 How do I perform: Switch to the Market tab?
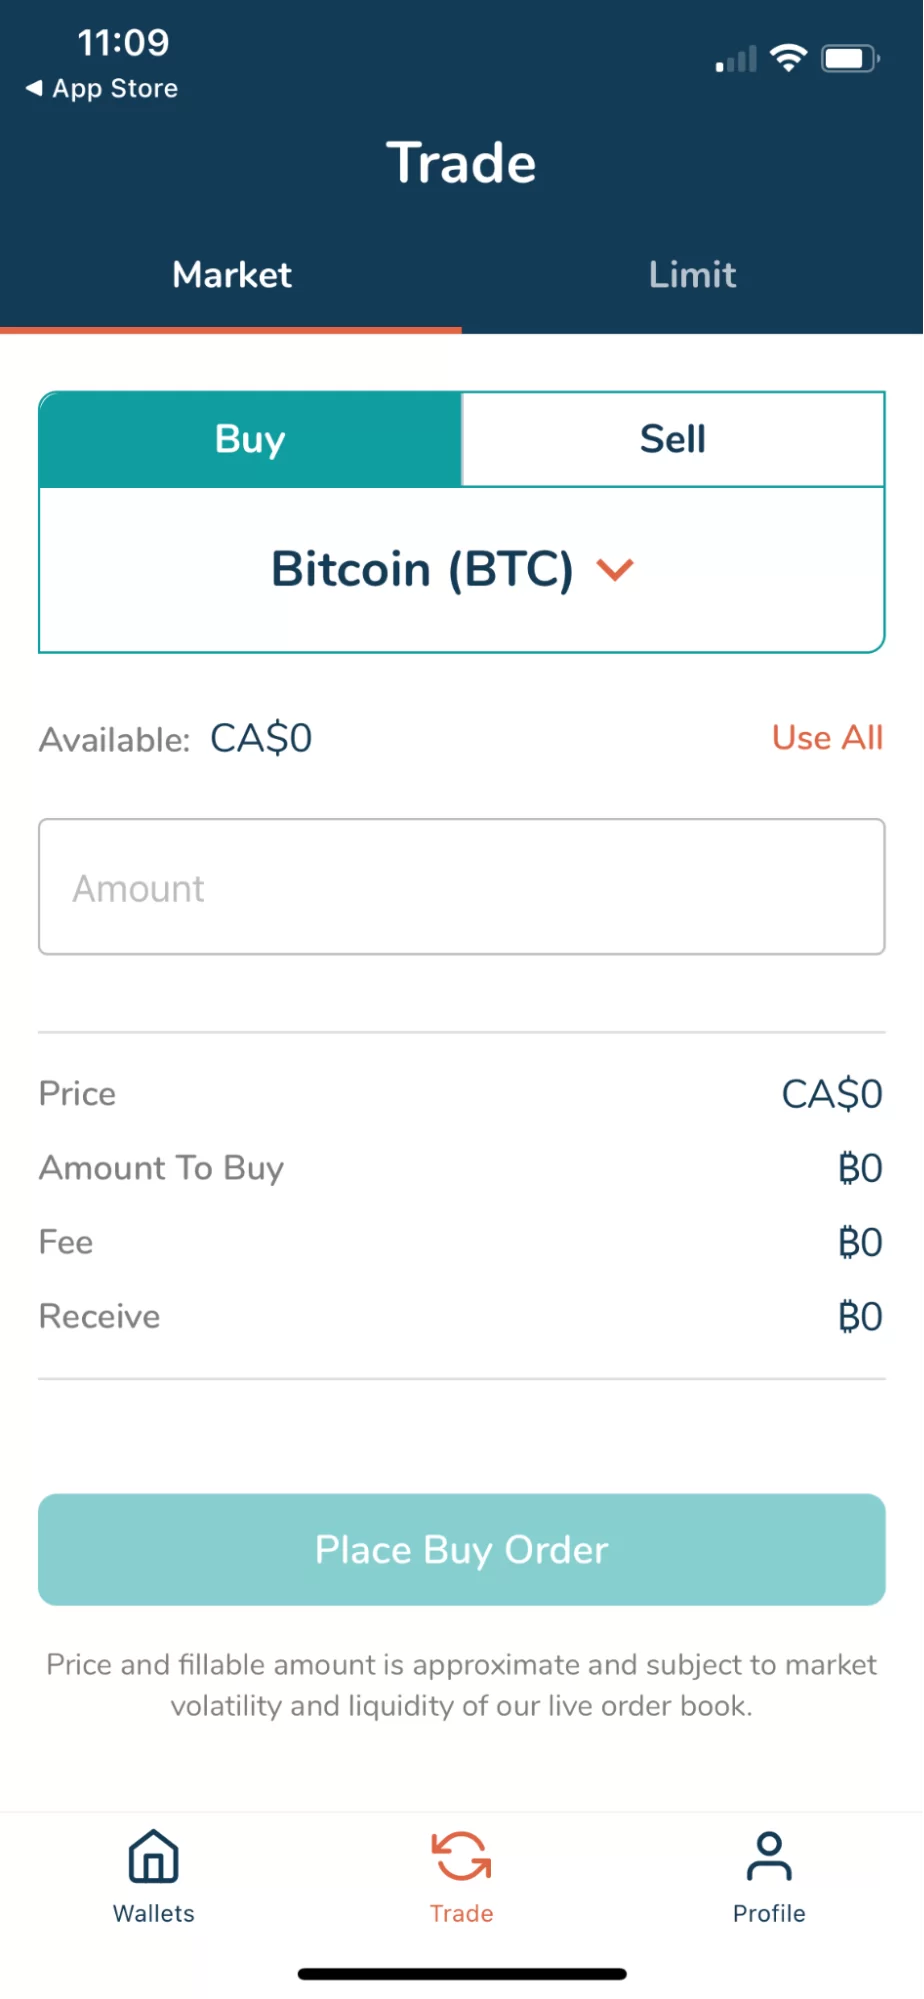(x=231, y=275)
